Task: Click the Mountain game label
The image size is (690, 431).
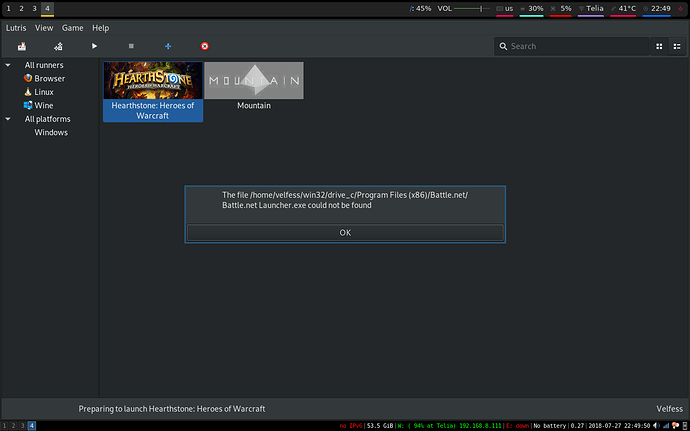Action: click(x=254, y=106)
